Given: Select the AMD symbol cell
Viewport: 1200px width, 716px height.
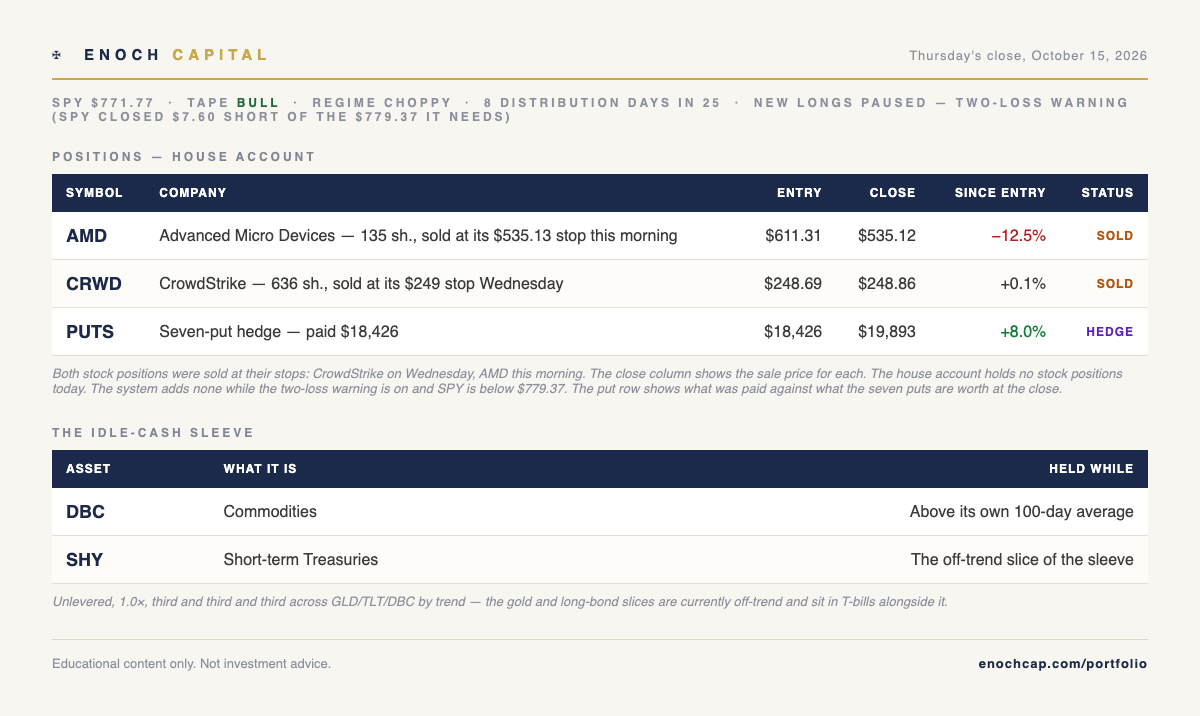Looking at the screenshot, I should click(x=87, y=236).
